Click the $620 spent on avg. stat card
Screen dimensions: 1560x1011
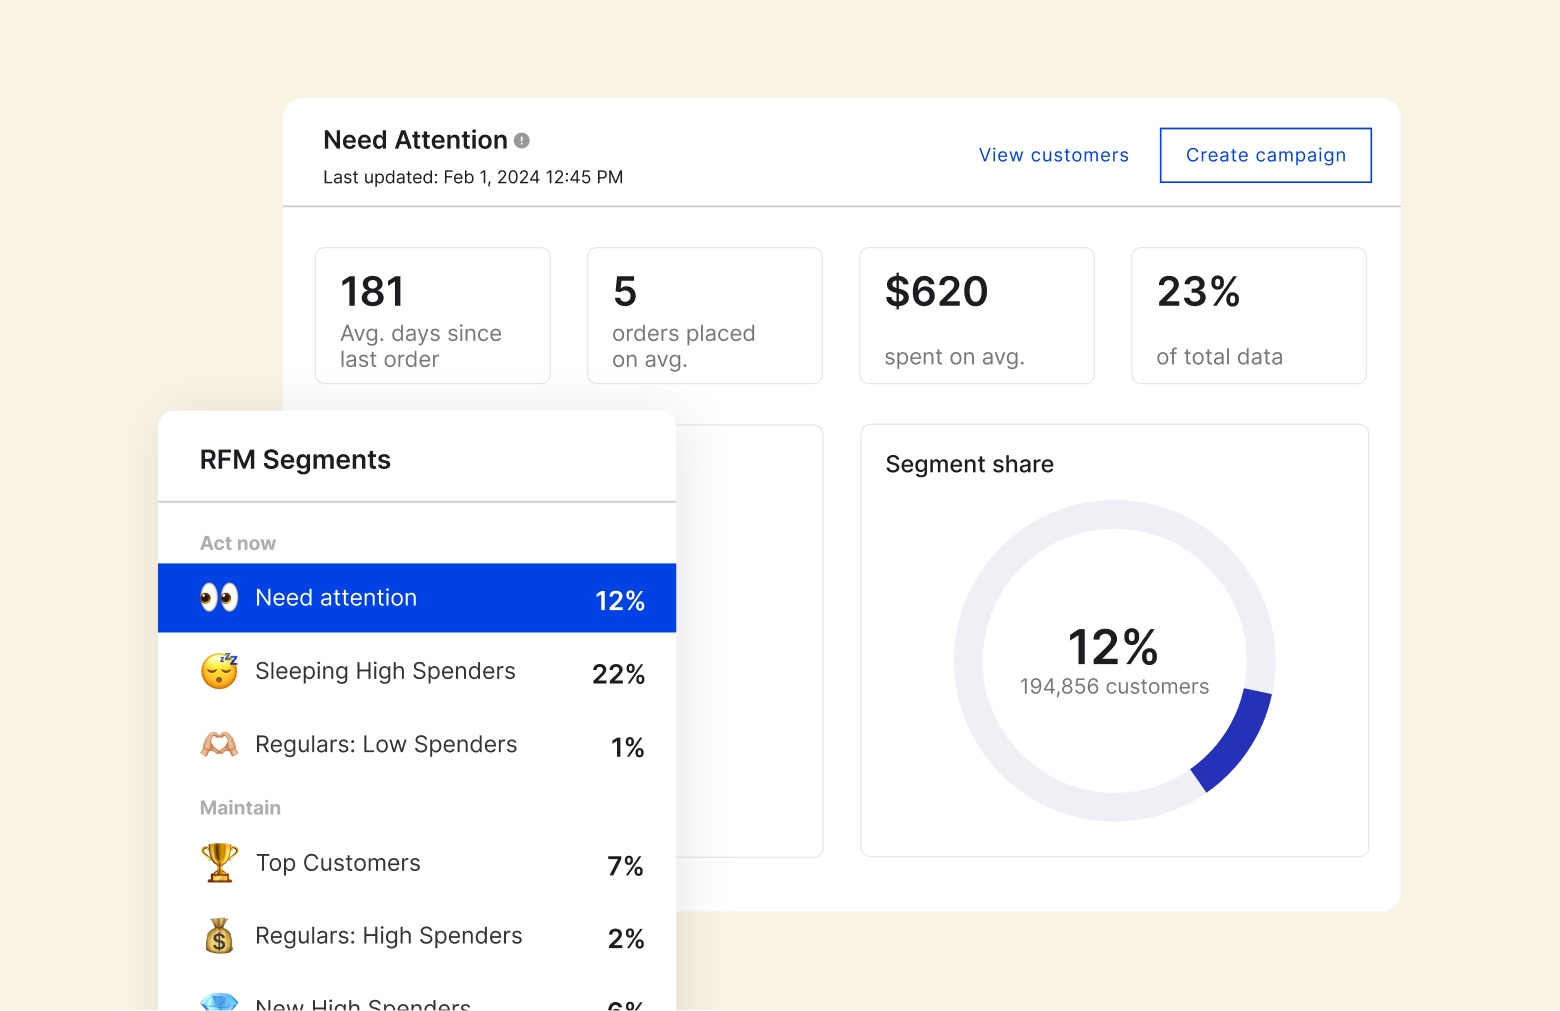976,315
